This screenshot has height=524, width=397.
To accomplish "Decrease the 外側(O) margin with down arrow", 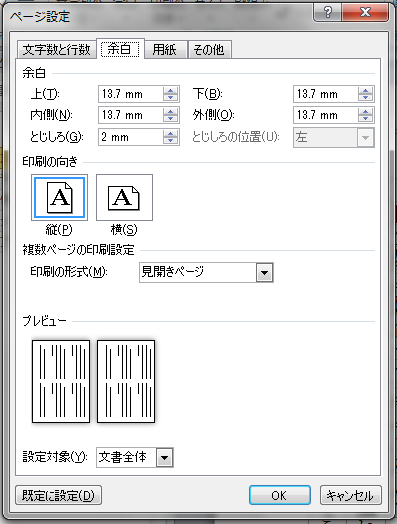I will click(365, 119).
